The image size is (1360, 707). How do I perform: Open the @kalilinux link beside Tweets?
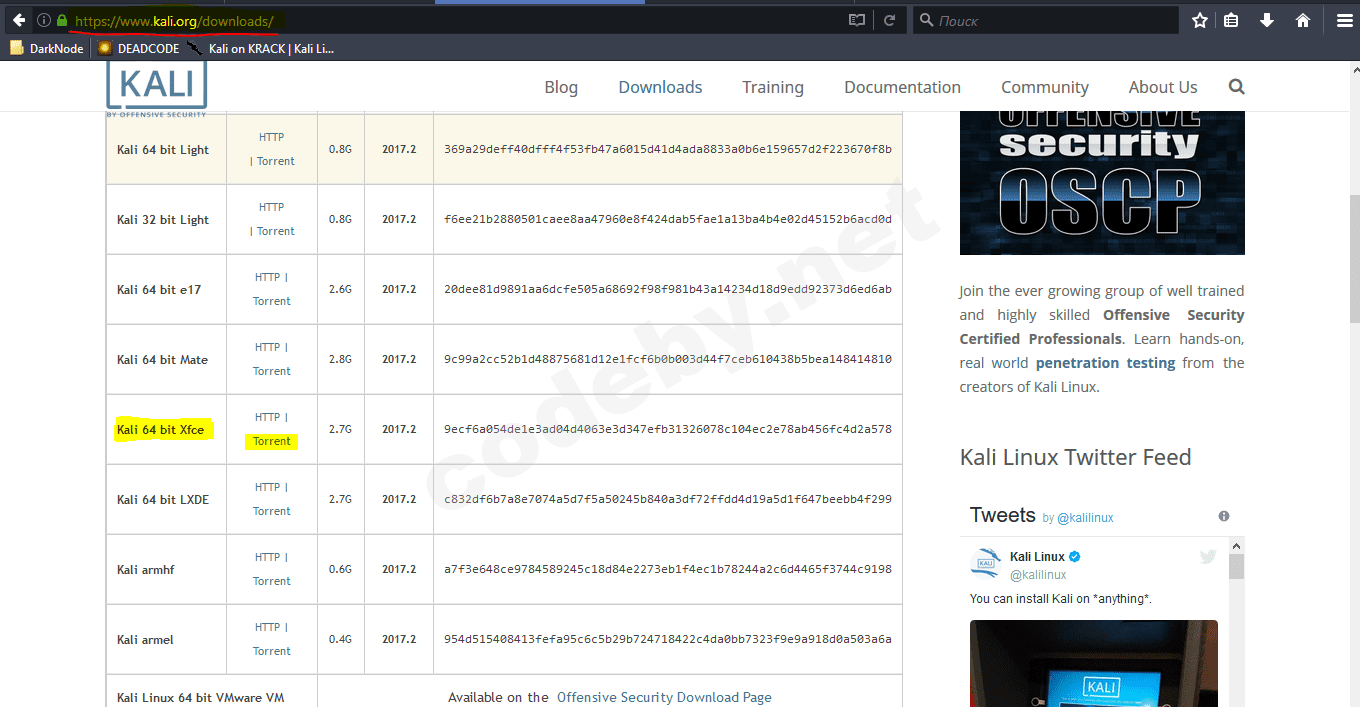pyautogui.click(x=1085, y=518)
